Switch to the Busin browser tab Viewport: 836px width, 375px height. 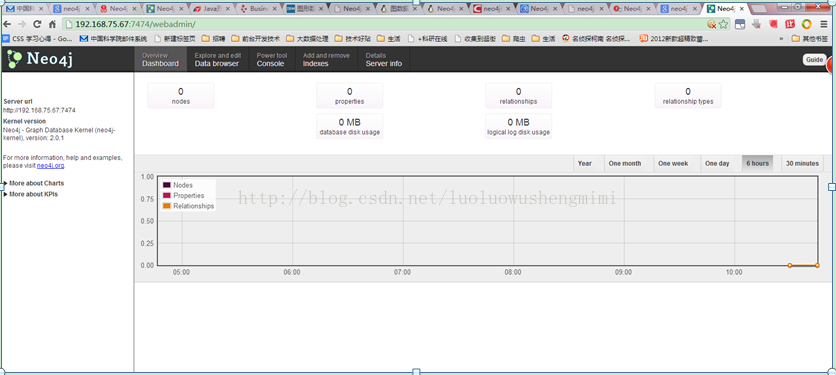(x=258, y=9)
